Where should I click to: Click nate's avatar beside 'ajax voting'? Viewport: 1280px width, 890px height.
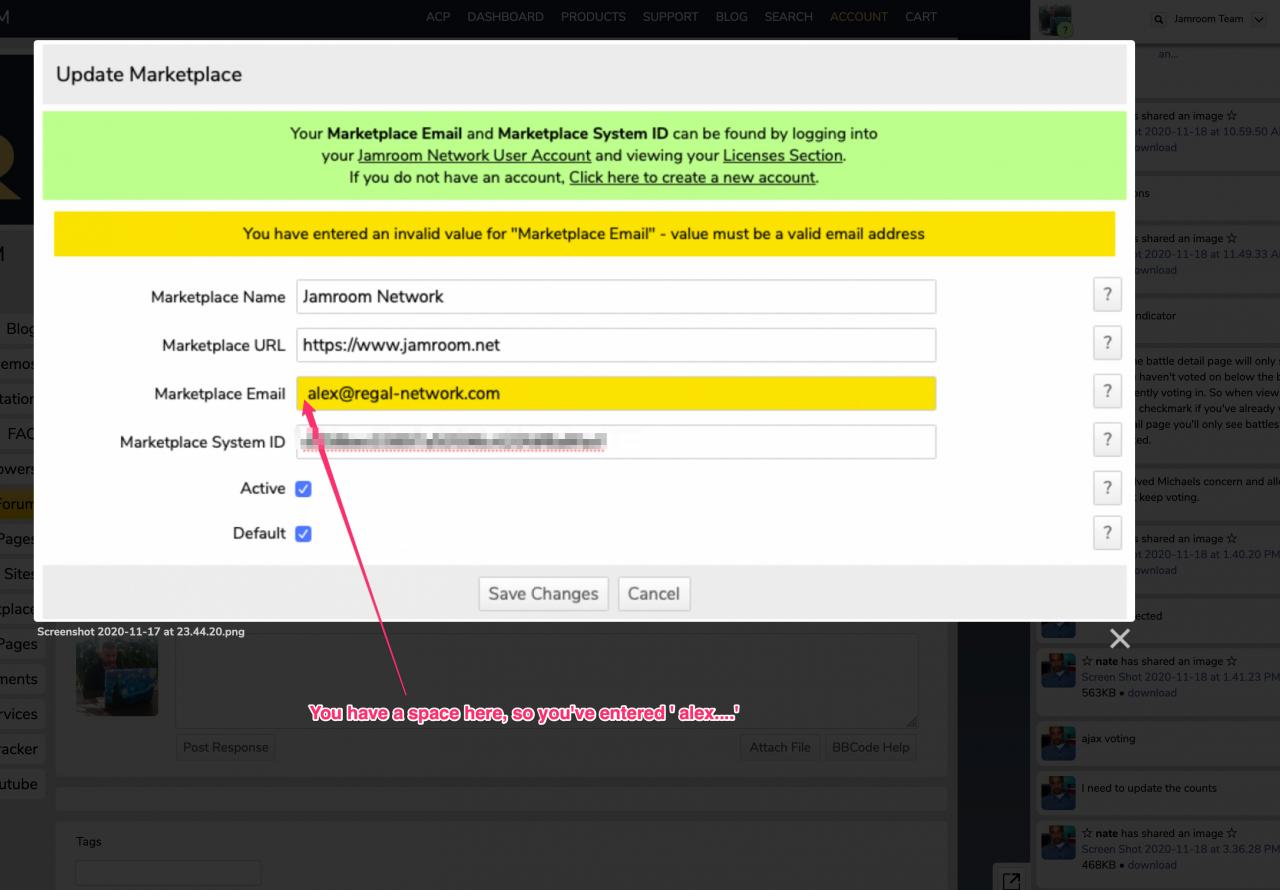click(1058, 744)
